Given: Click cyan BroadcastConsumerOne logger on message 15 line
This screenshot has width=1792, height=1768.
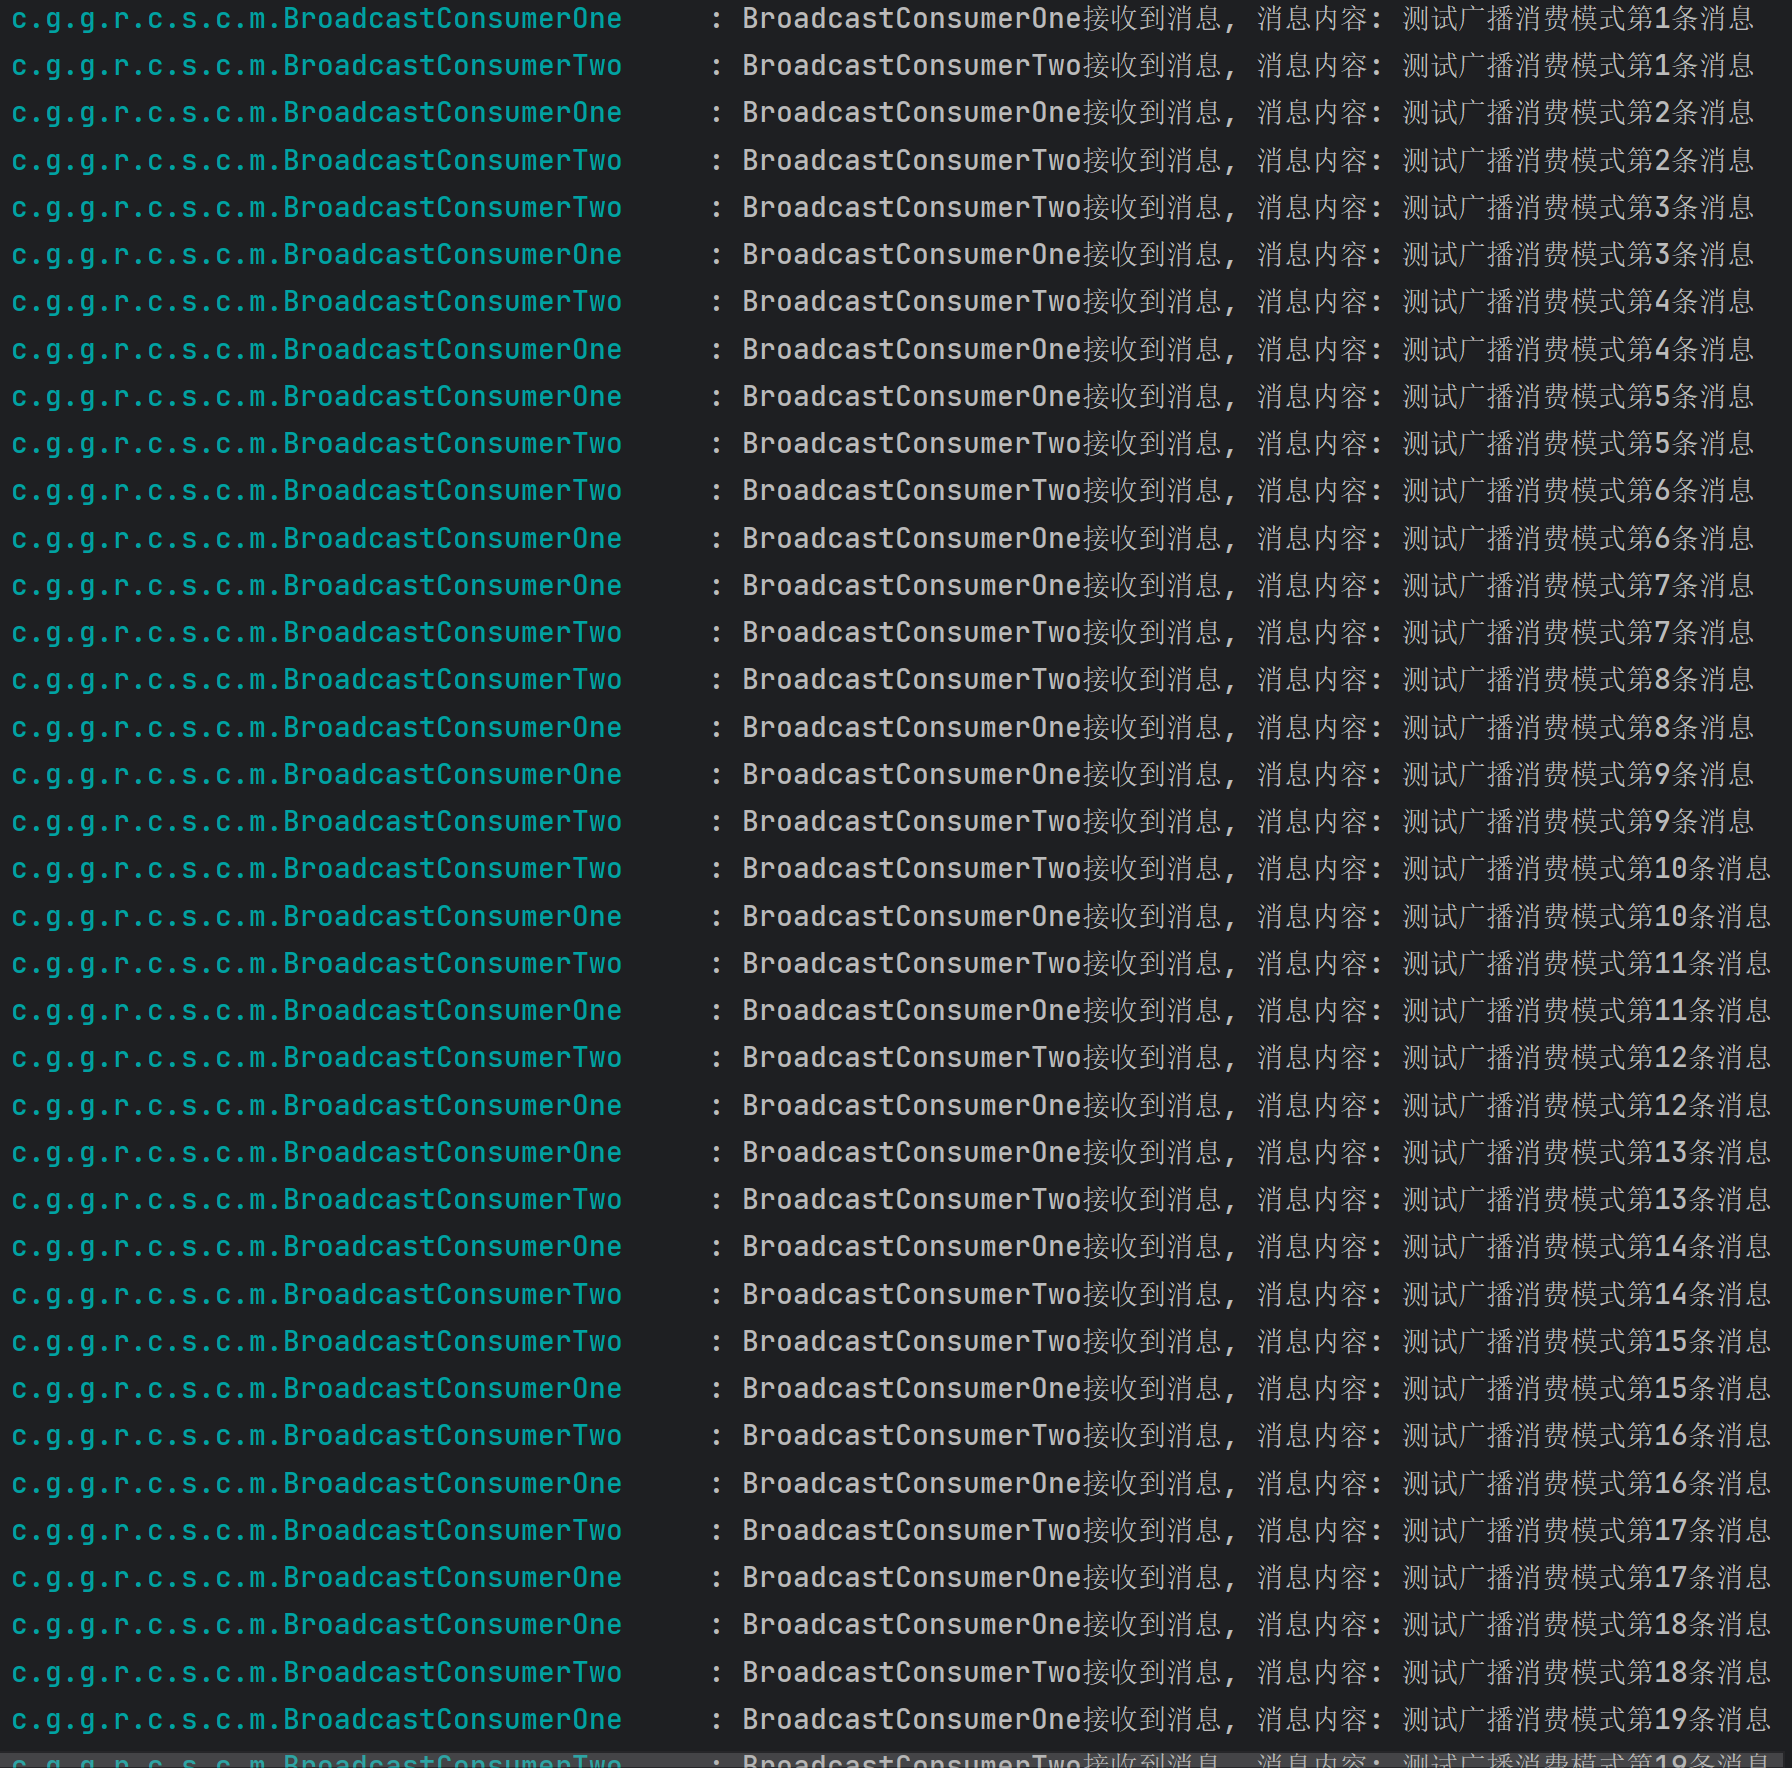Looking at the screenshot, I should (x=316, y=1389).
